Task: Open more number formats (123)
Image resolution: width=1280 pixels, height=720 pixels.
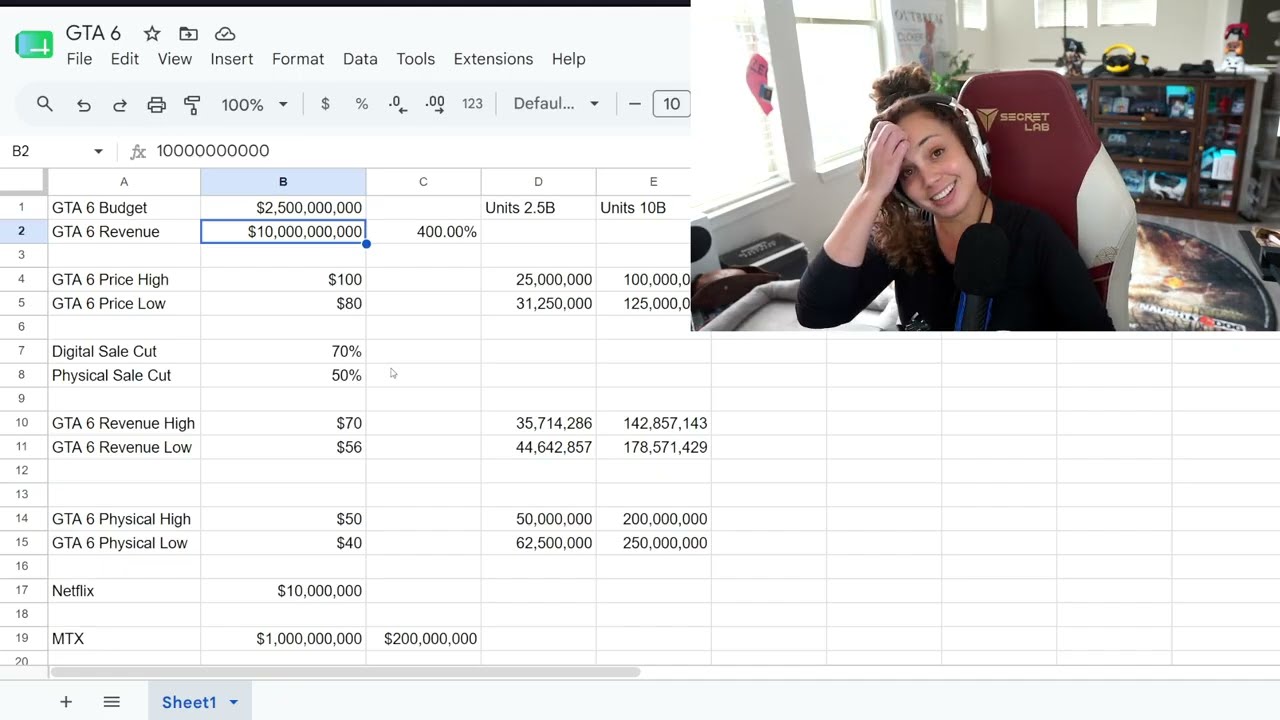Action: (x=472, y=104)
